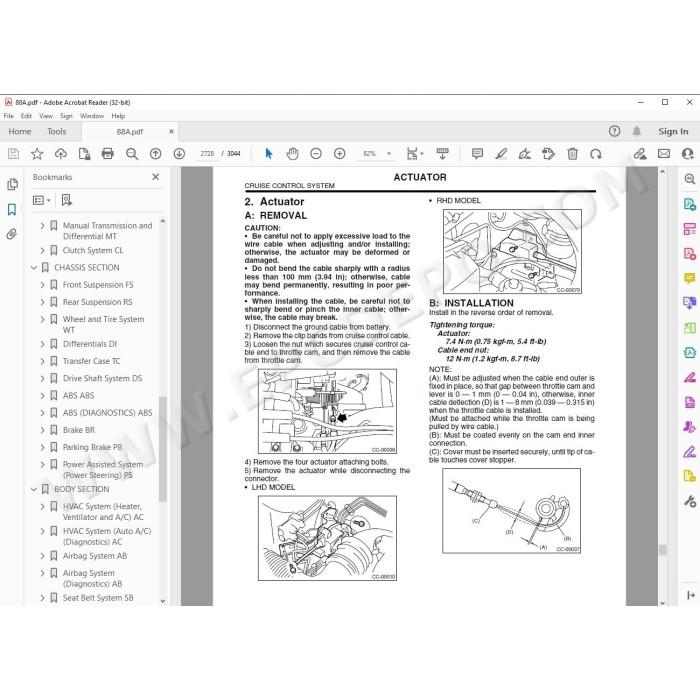Open the Drive Shaft System DS bookmark

click(102, 379)
